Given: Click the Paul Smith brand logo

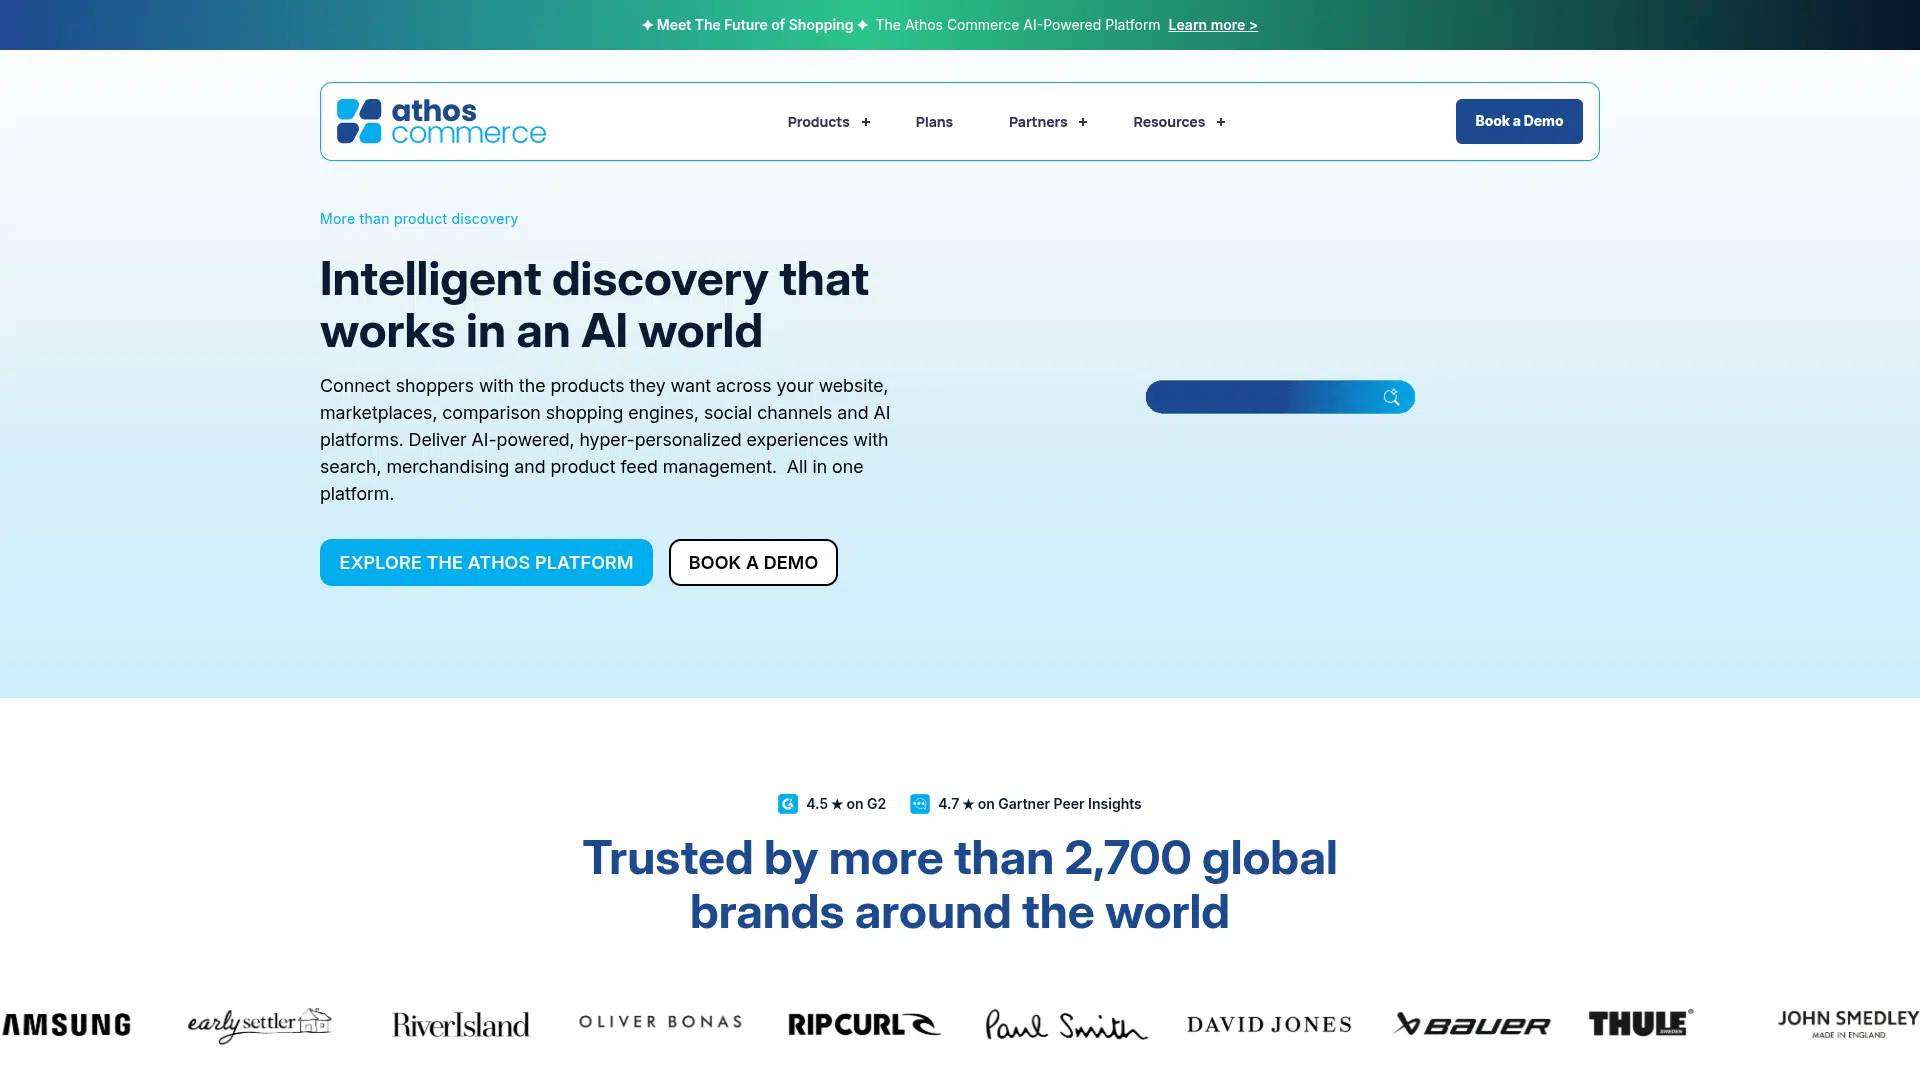Looking at the screenshot, I should 1066,1025.
